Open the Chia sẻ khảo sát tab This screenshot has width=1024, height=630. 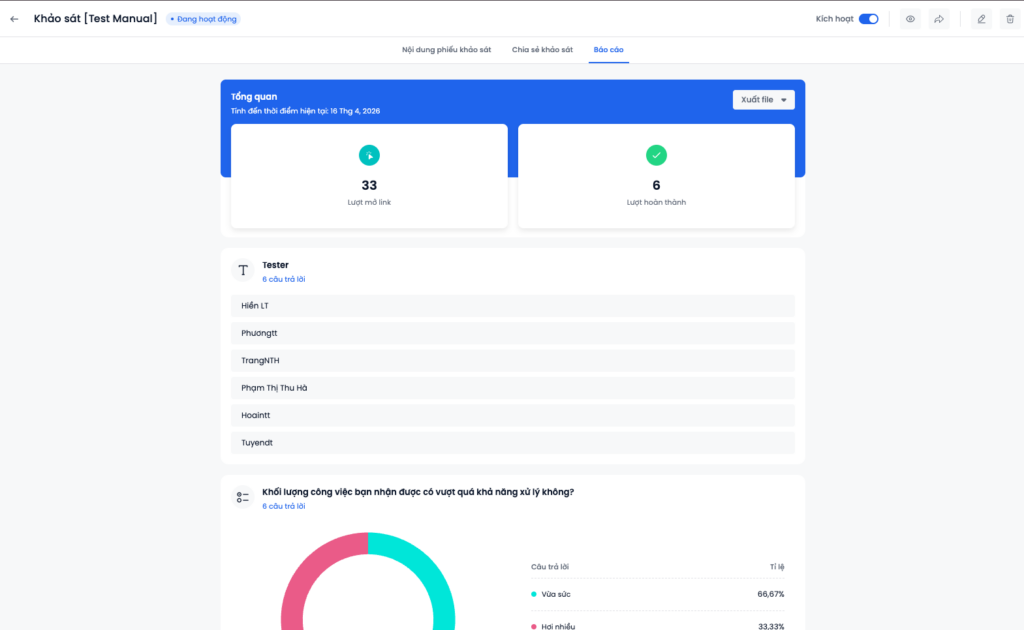click(x=542, y=49)
